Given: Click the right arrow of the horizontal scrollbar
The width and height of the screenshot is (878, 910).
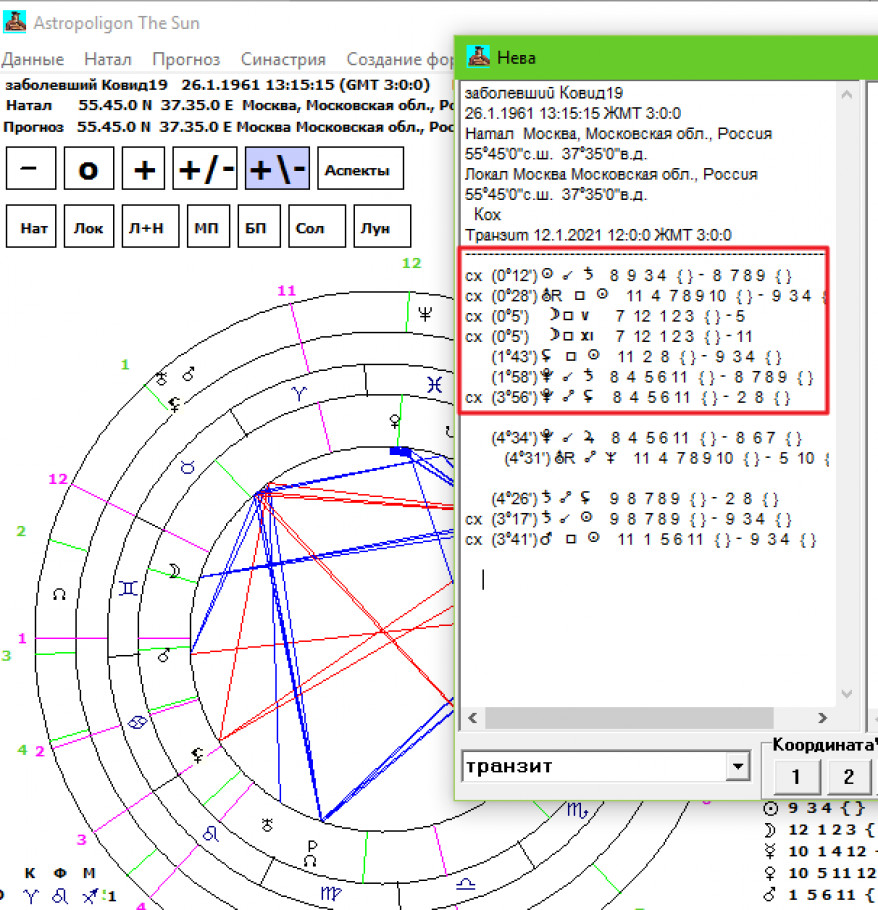Looking at the screenshot, I should [x=822, y=718].
